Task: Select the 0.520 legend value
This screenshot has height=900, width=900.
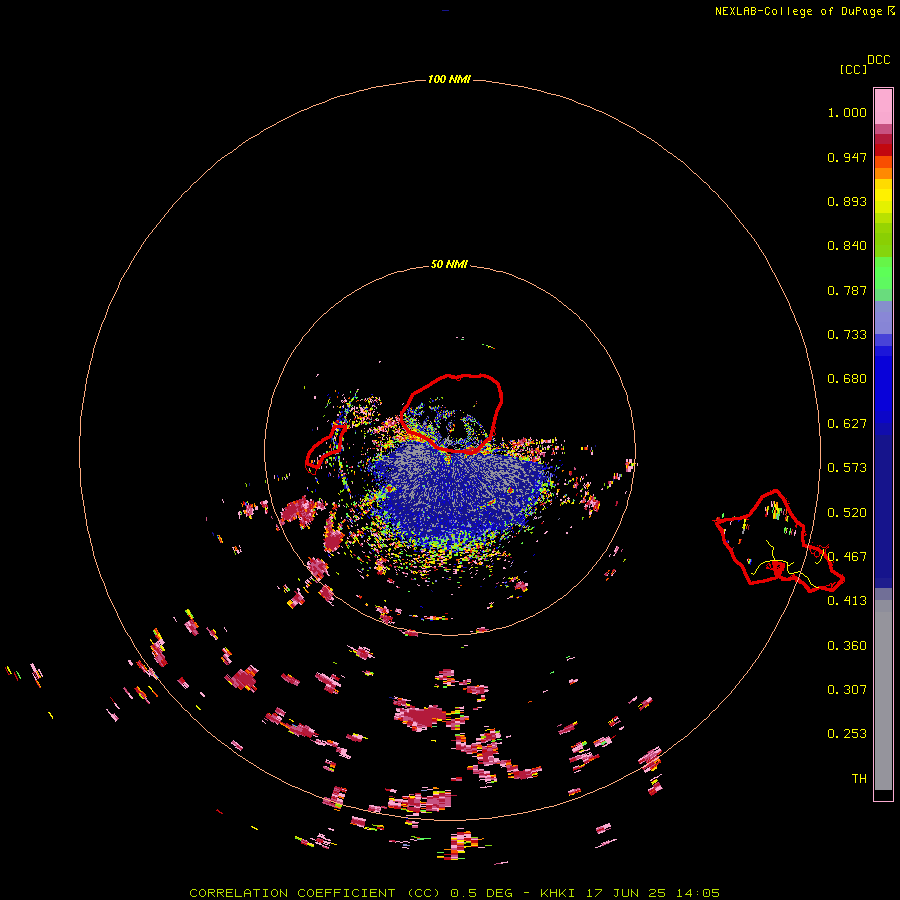Action: 847,513
